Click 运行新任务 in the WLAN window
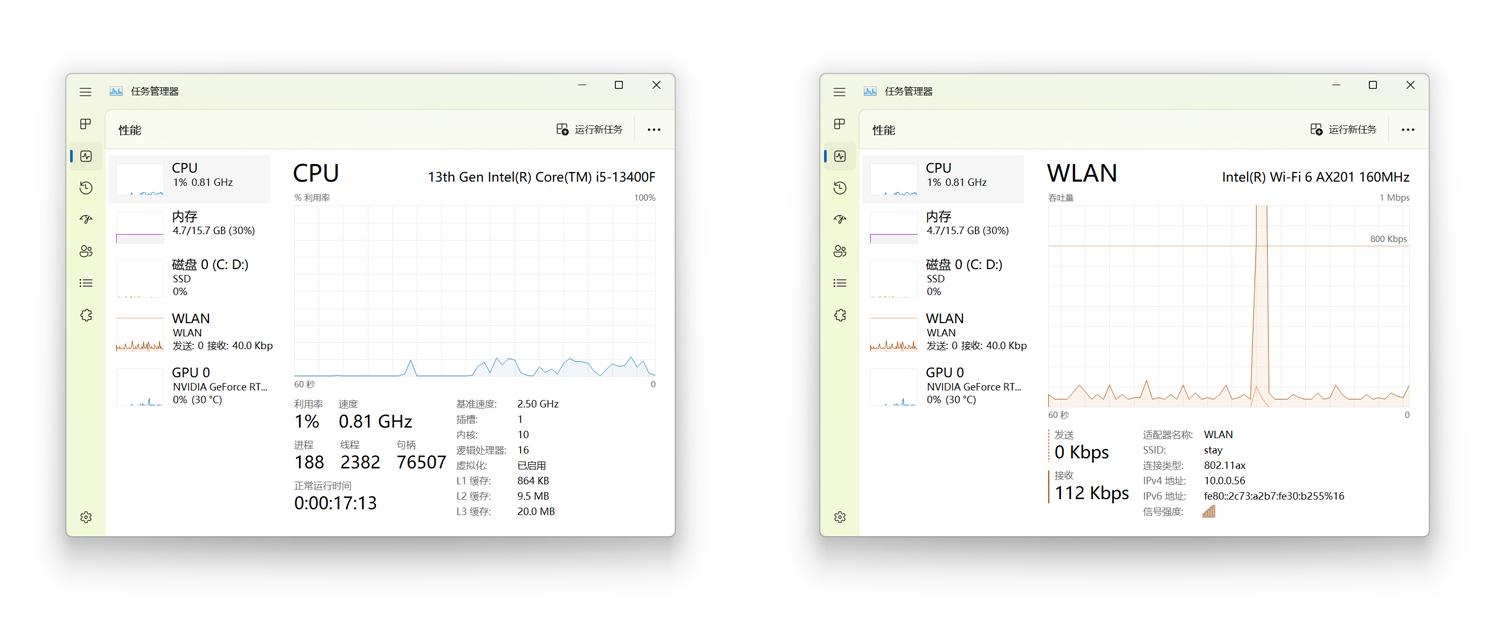1500x623 pixels. click(x=1344, y=129)
